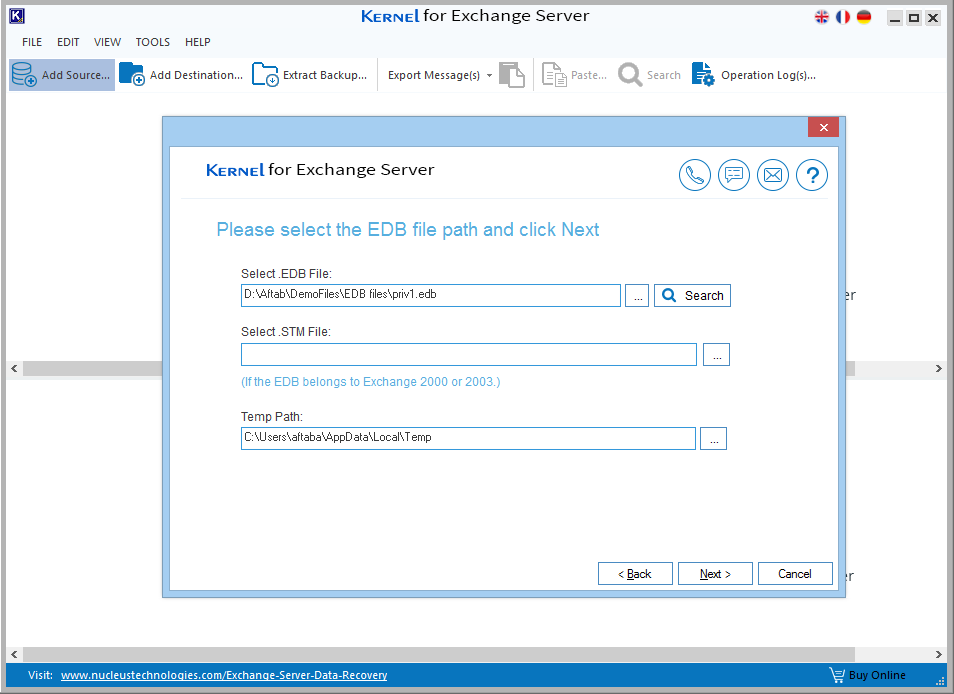Click the Buy Online cart icon
Image resolution: width=954 pixels, height=694 pixels.
837,675
